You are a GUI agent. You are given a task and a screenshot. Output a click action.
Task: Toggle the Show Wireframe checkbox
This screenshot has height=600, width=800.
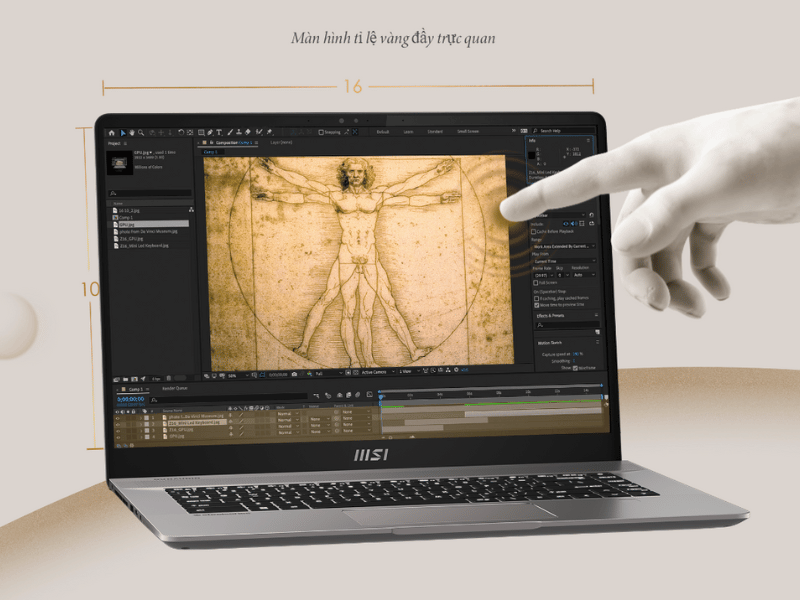(575, 368)
